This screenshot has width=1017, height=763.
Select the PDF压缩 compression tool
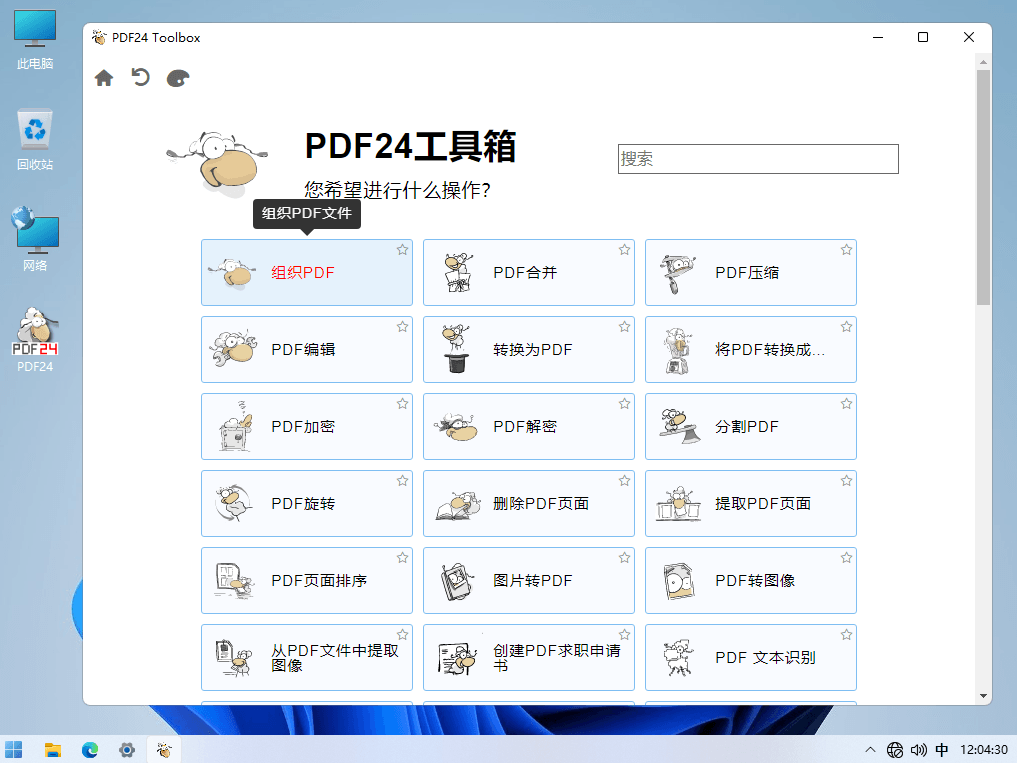tap(750, 272)
